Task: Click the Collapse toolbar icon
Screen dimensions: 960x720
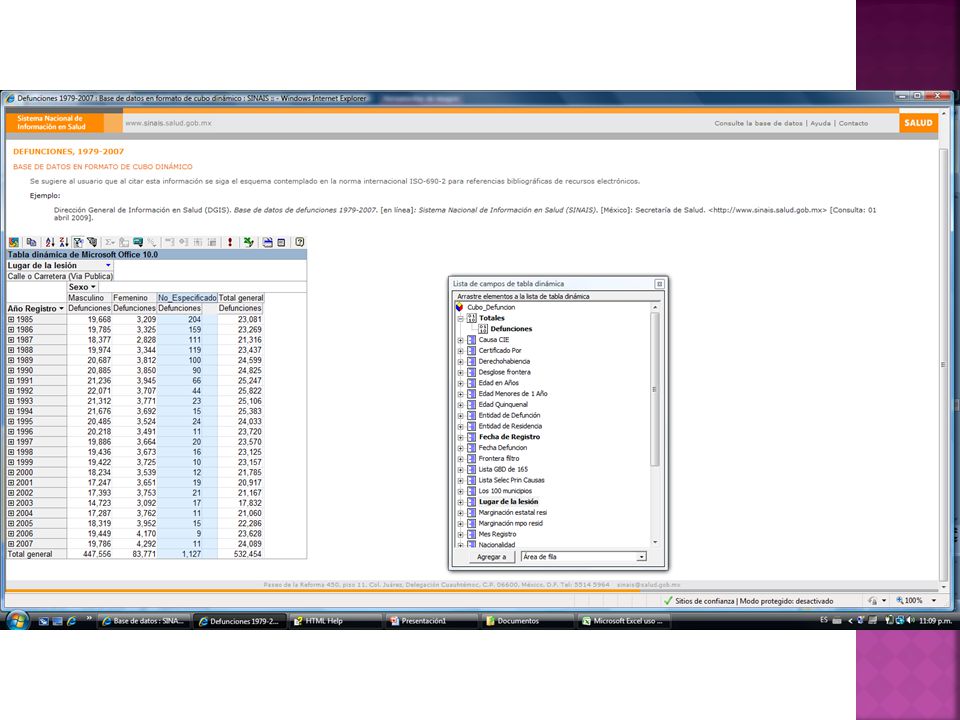Action: pos(170,242)
